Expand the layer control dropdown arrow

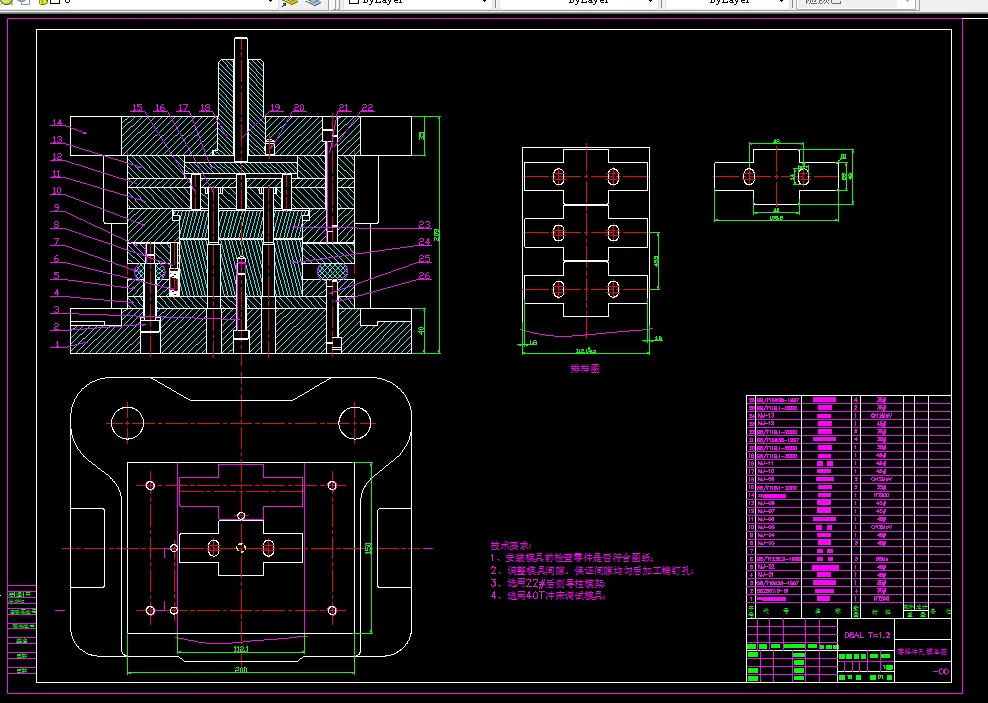[x=271, y=3]
